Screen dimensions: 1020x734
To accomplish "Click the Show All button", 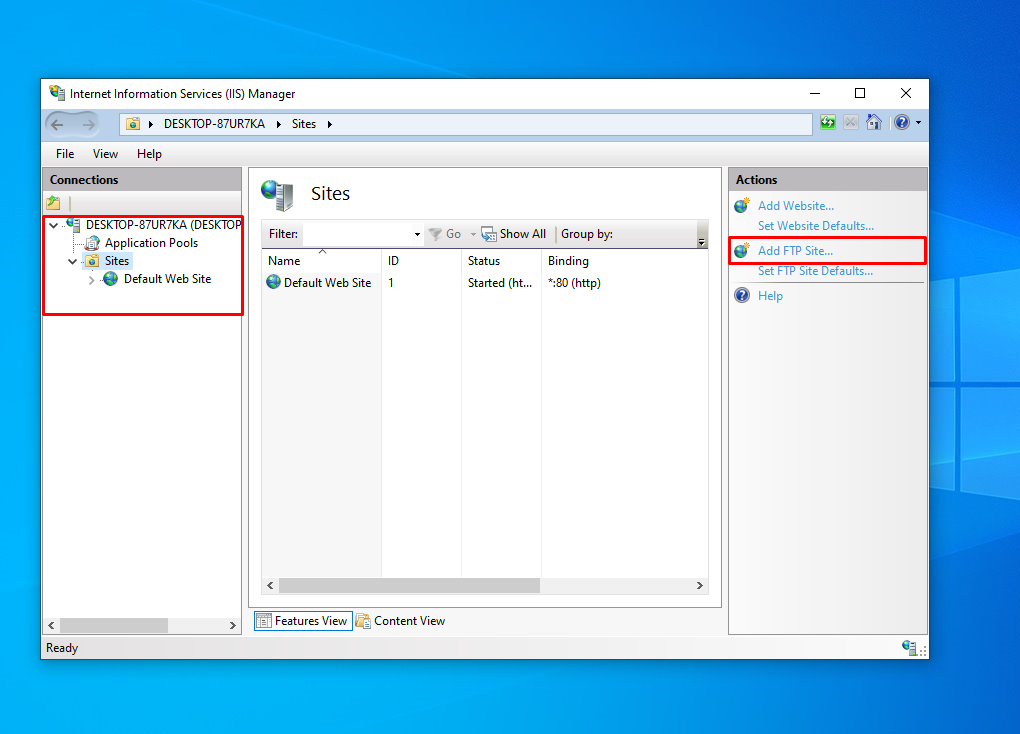I will 514,234.
